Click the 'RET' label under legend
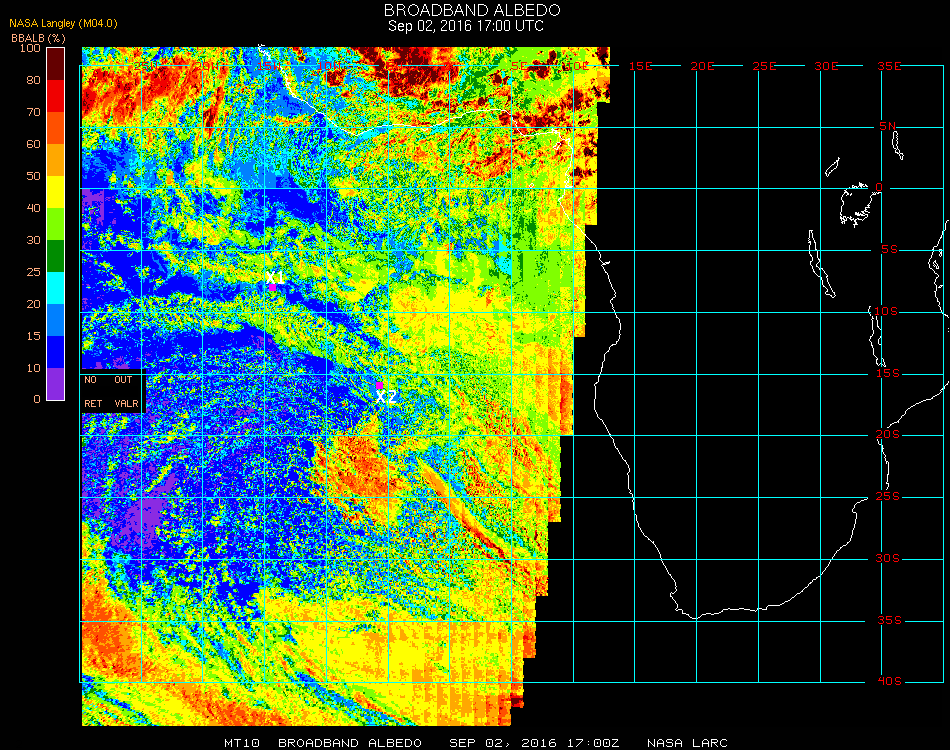Screen dimensions: 950x750 pyautogui.click(x=93, y=403)
